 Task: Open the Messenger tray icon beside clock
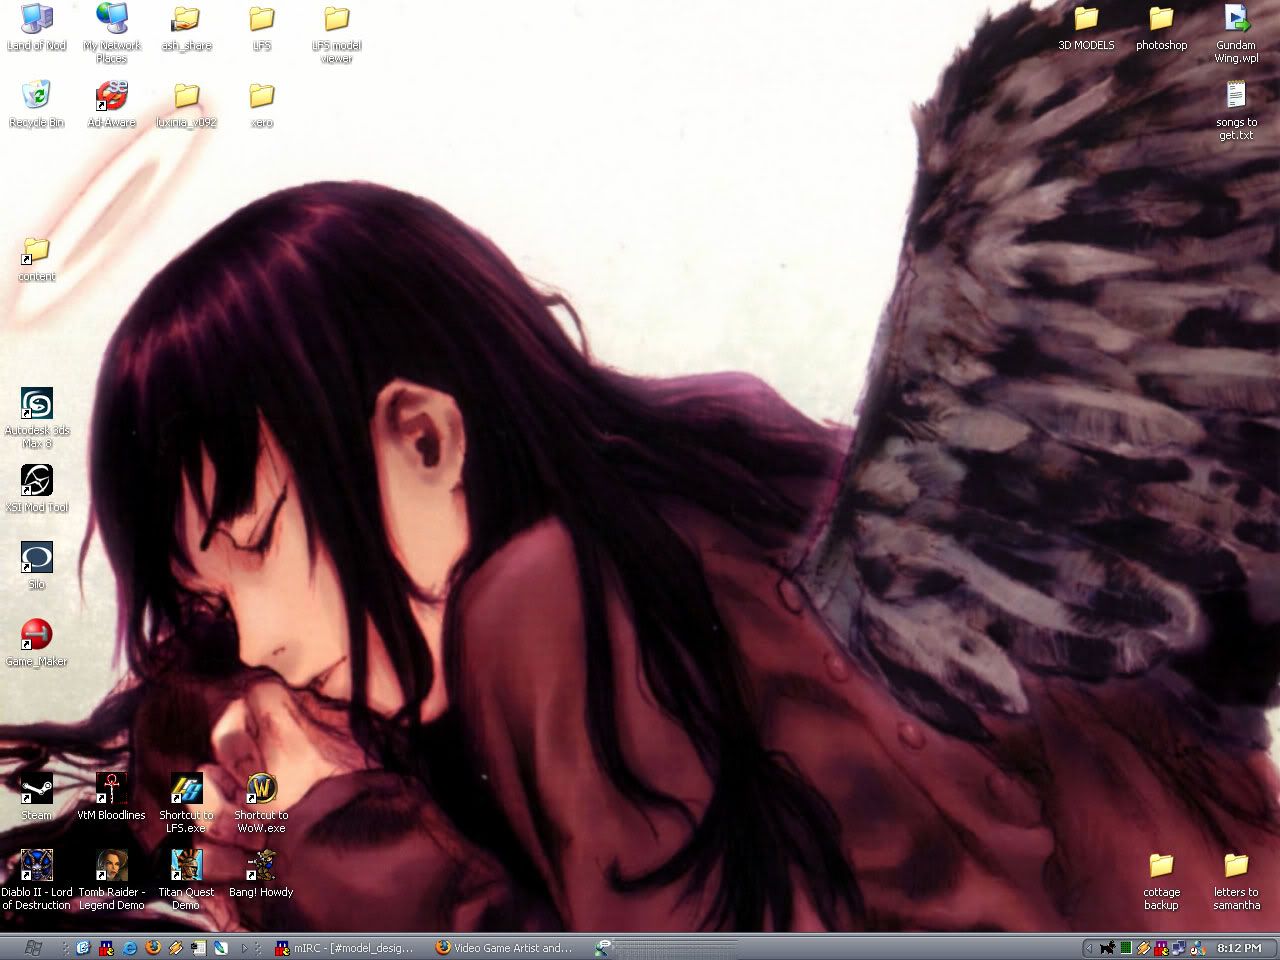click(1198, 948)
